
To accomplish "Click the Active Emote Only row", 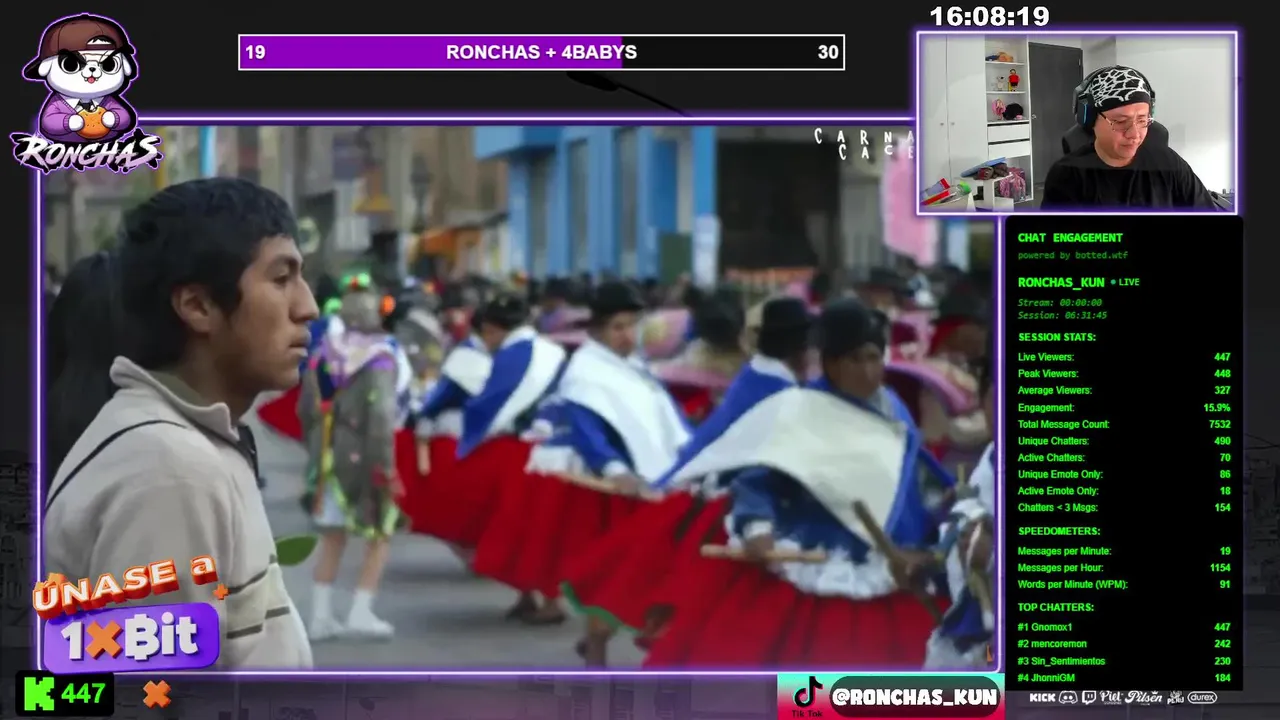I will (1124, 491).
